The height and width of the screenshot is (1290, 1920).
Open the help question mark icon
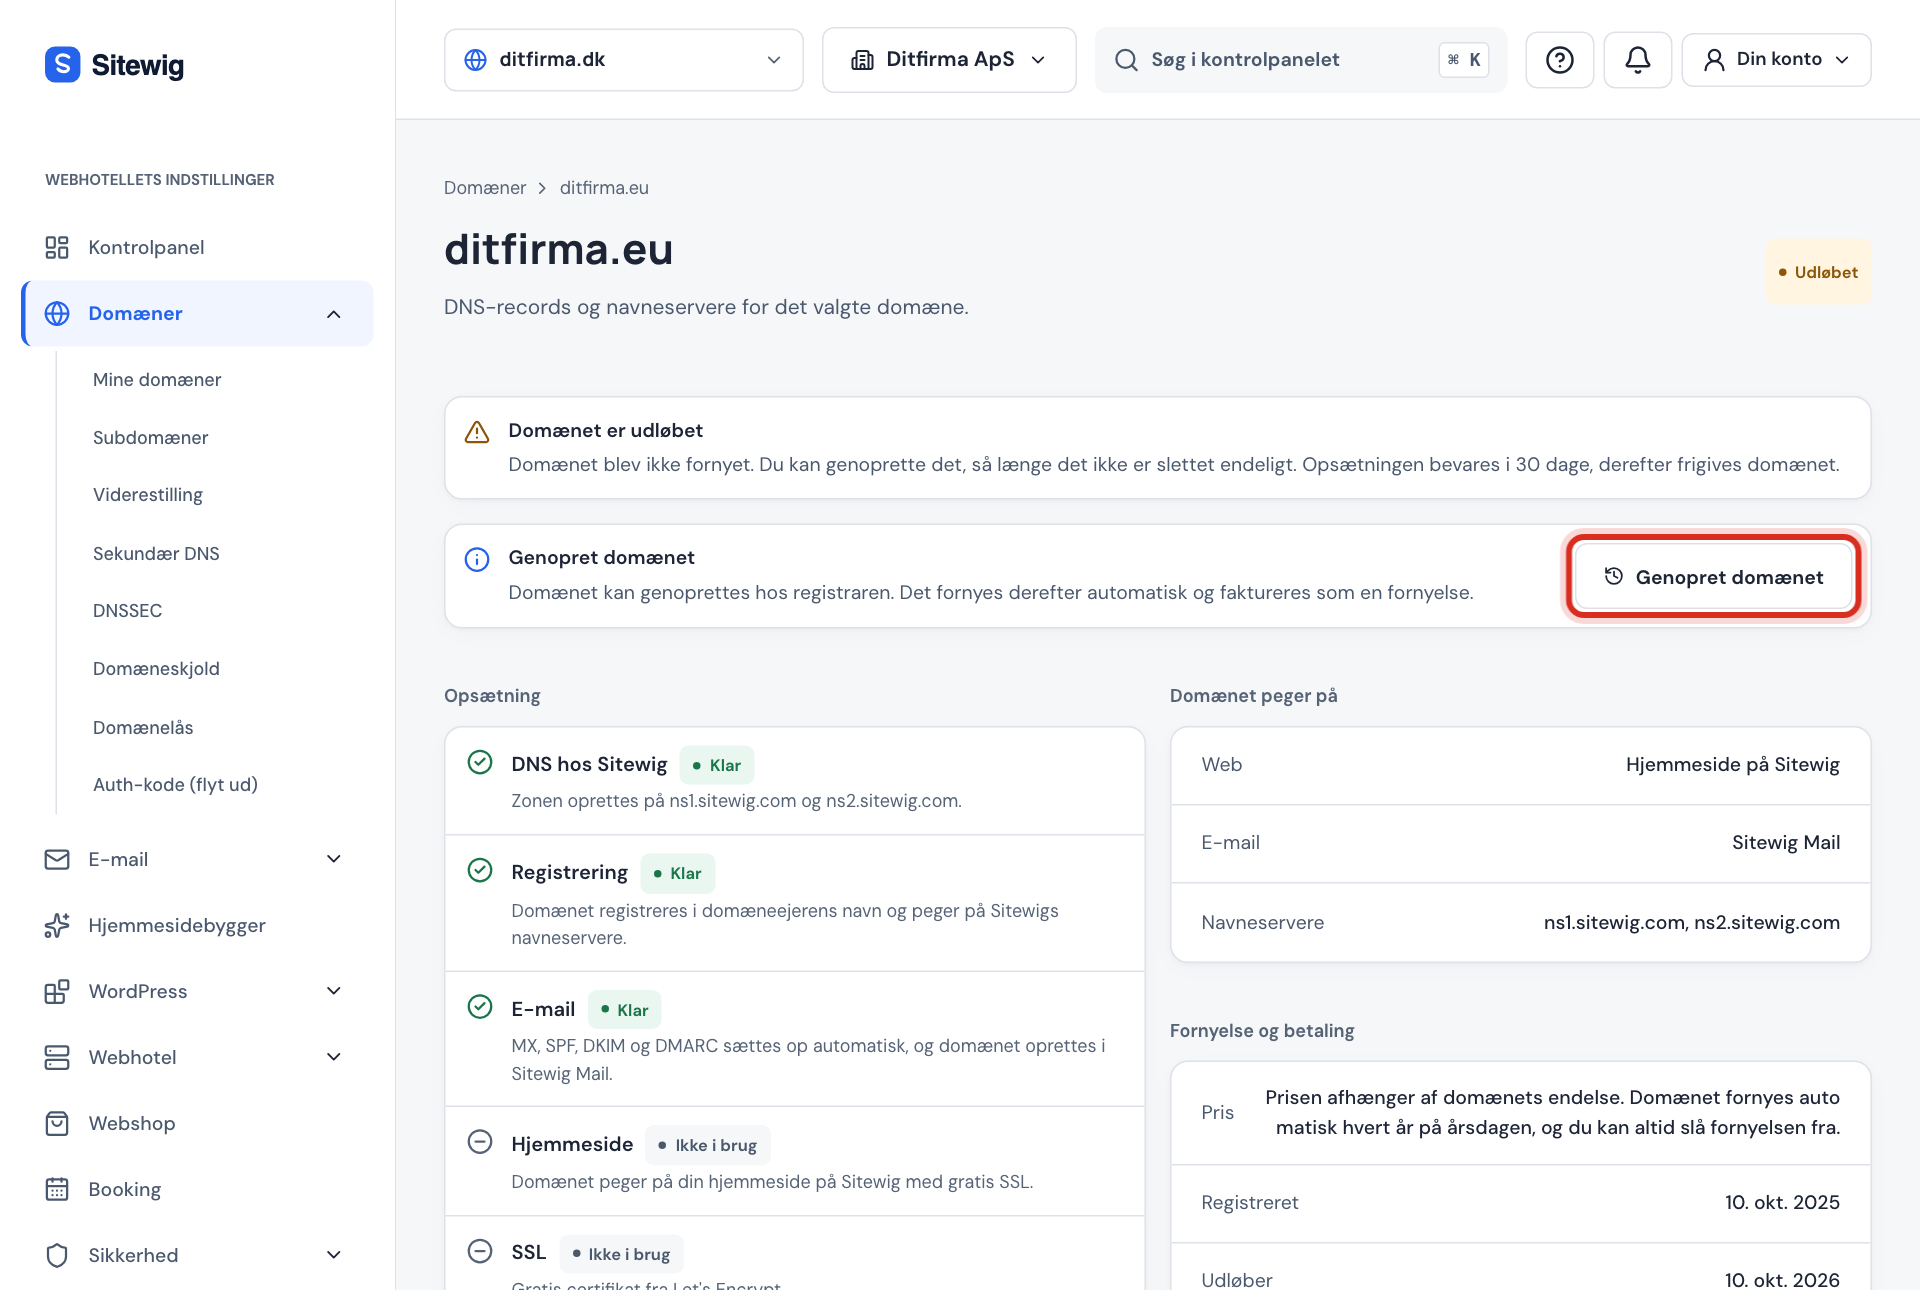click(x=1559, y=60)
